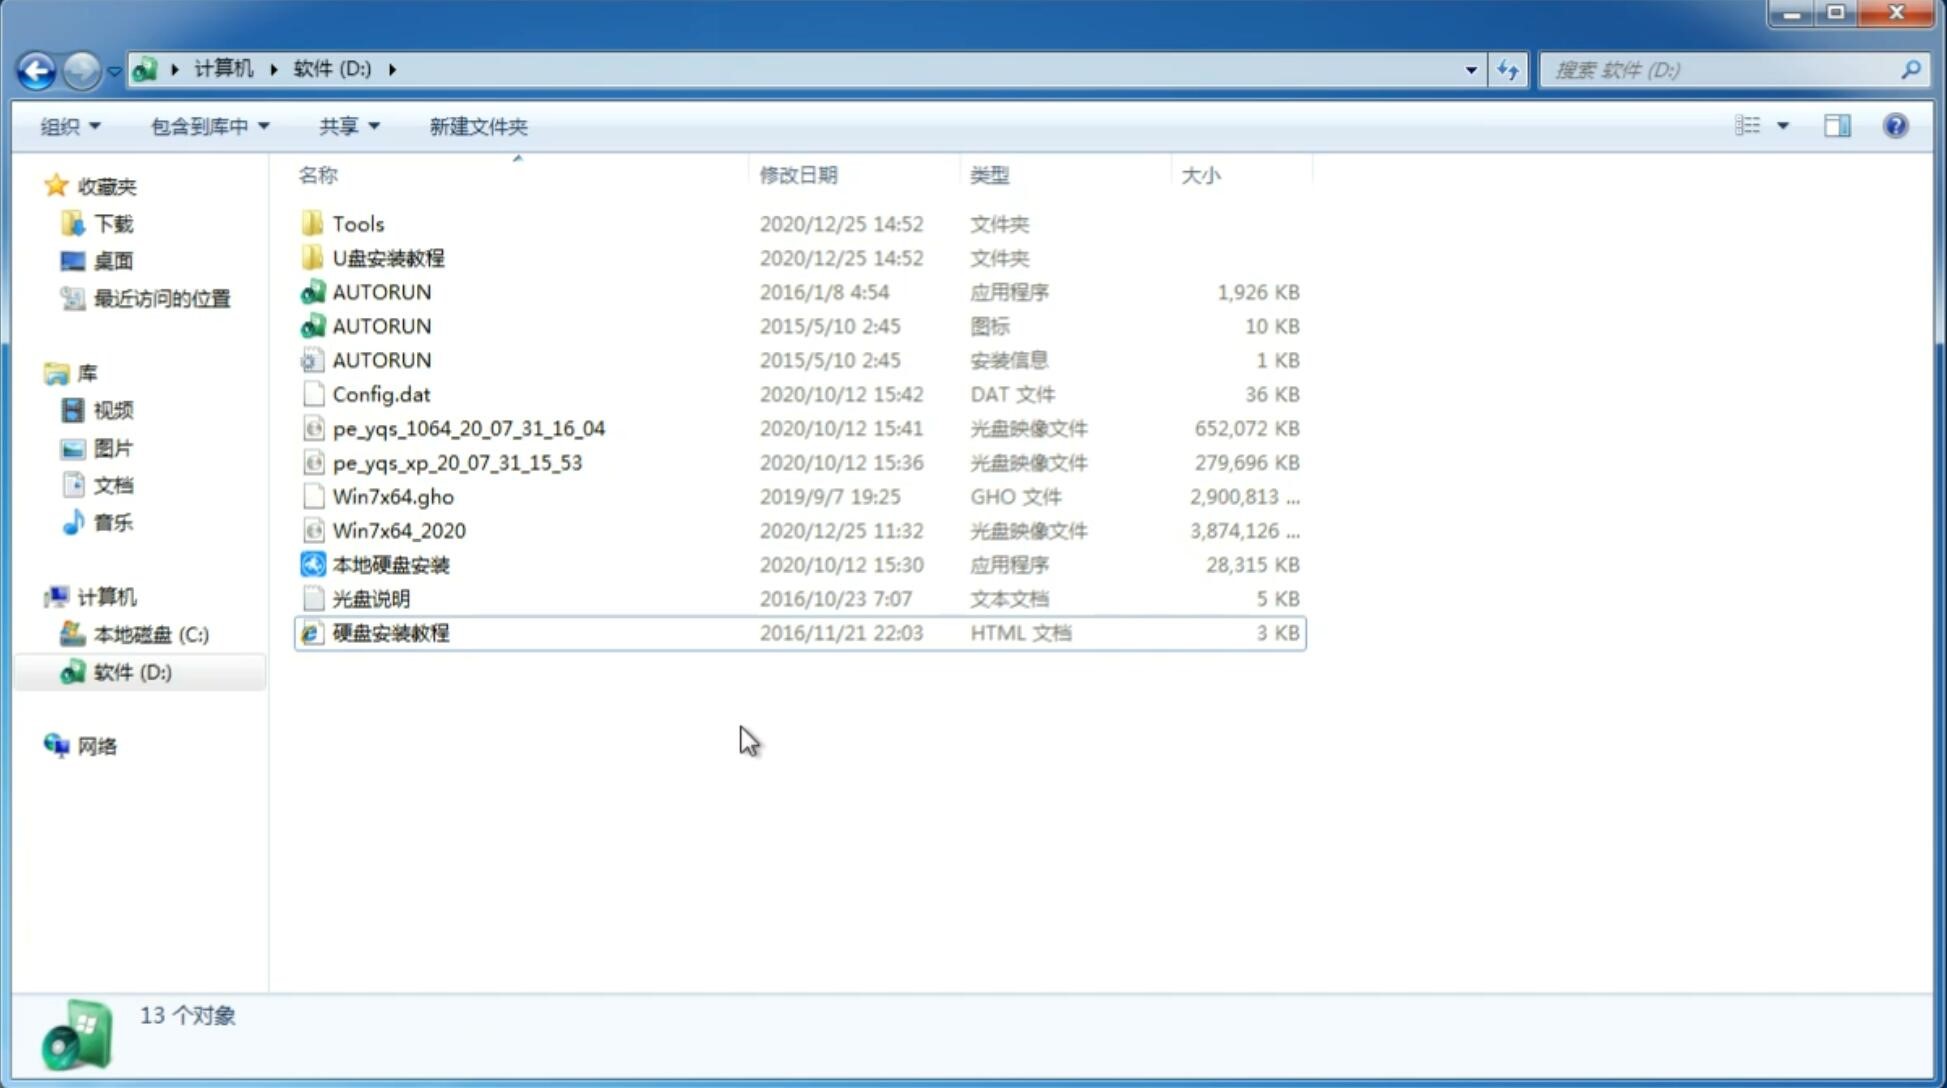Open the Tools folder
This screenshot has height=1088, width=1947.
356,223
